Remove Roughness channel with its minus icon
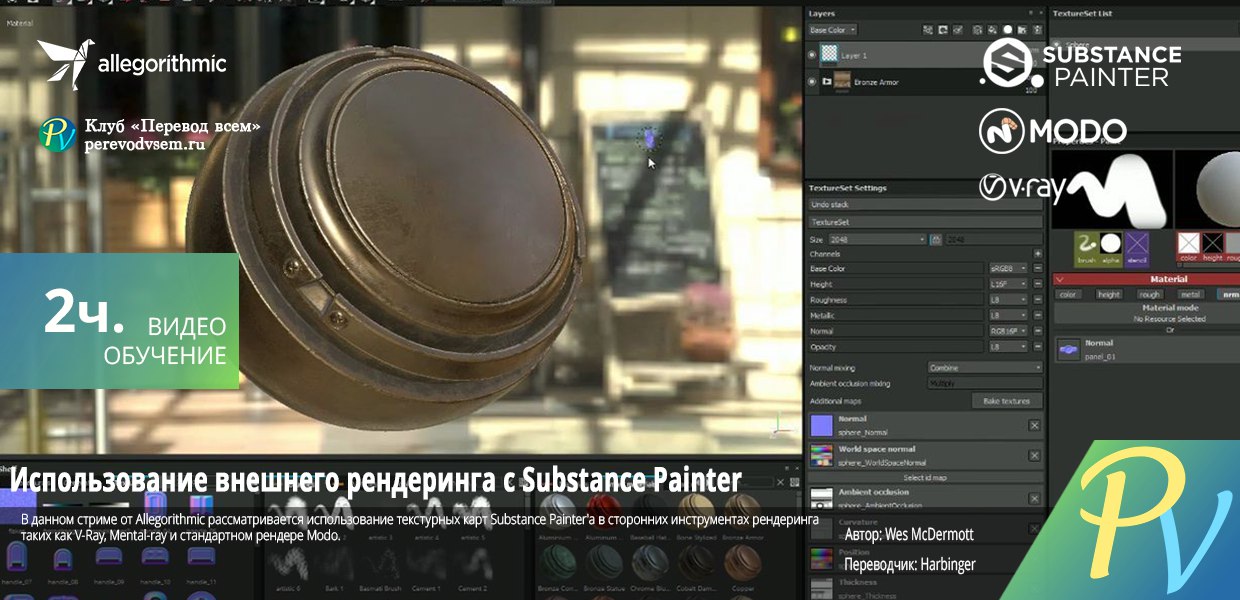Viewport: 1240px width, 600px height. 1038,299
